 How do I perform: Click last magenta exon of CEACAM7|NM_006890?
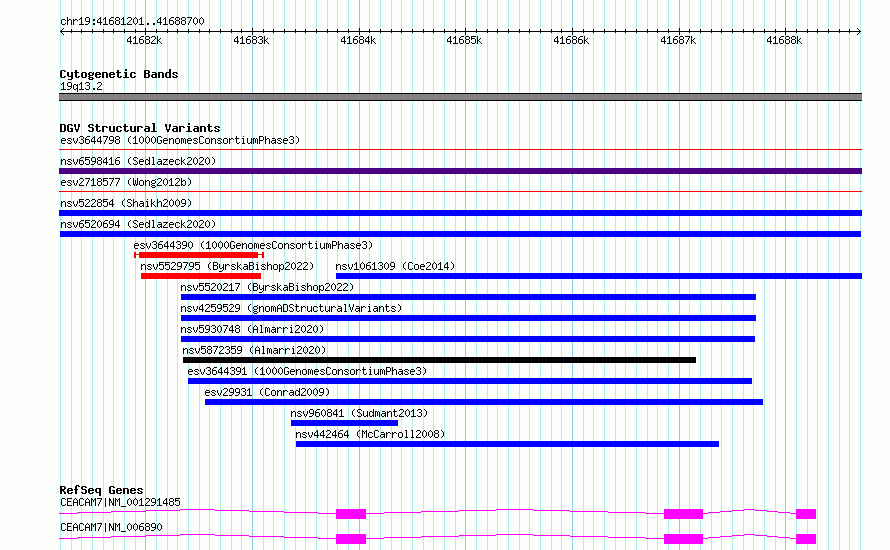coord(806,539)
